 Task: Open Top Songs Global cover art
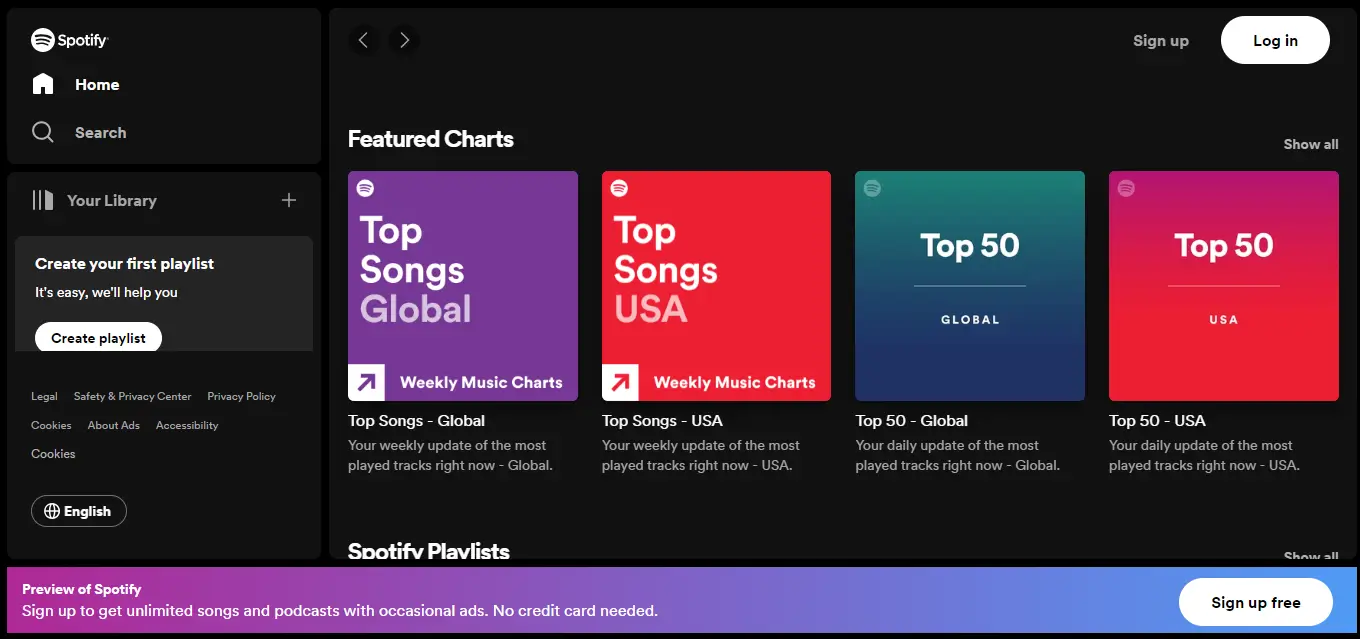(x=463, y=286)
